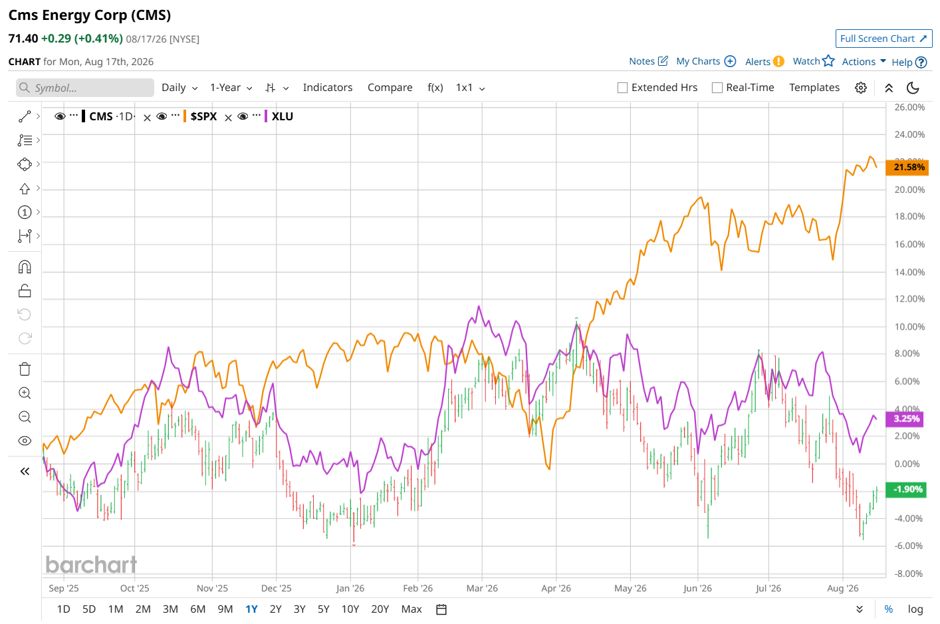940x624 pixels.
Task: Select the trend line drawing tool
Action: [25, 116]
